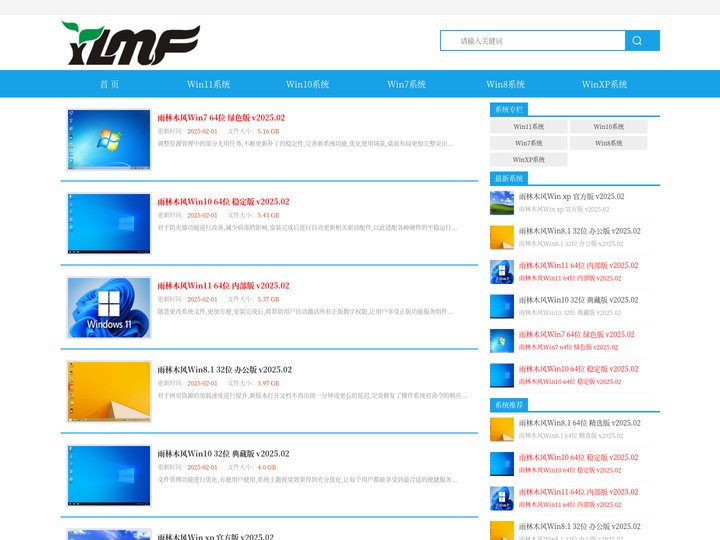Open Win10 64位 稳定版 title in 系统推荐
This screenshot has width=720, height=540.
coord(579,457)
